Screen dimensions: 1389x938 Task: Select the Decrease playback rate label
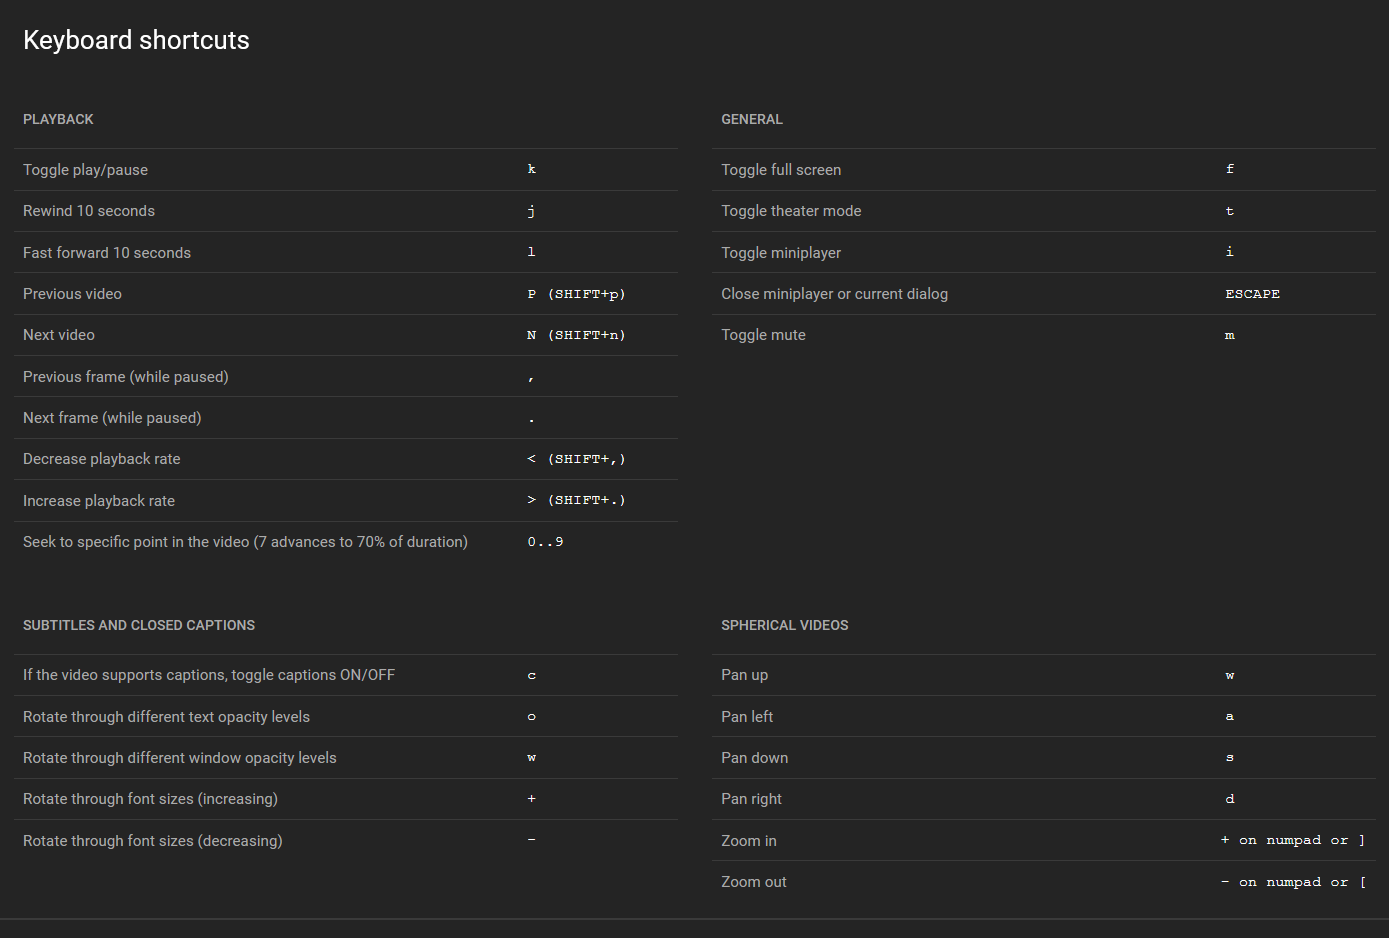102,459
